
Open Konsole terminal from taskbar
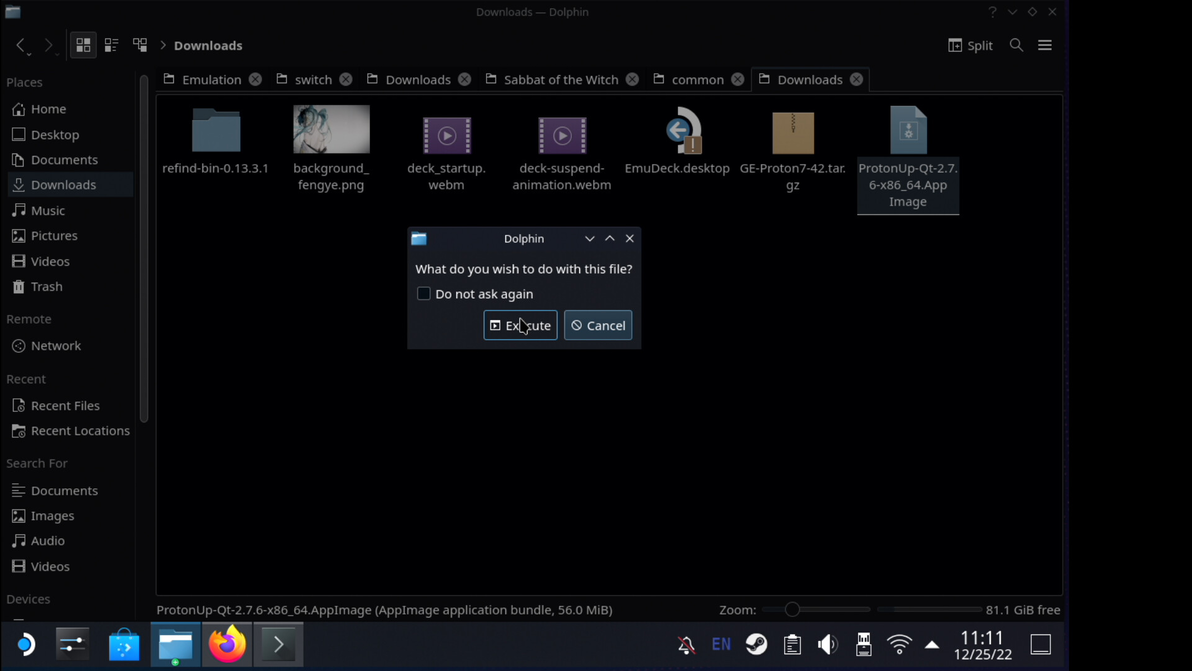pyautogui.click(x=278, y=645)
